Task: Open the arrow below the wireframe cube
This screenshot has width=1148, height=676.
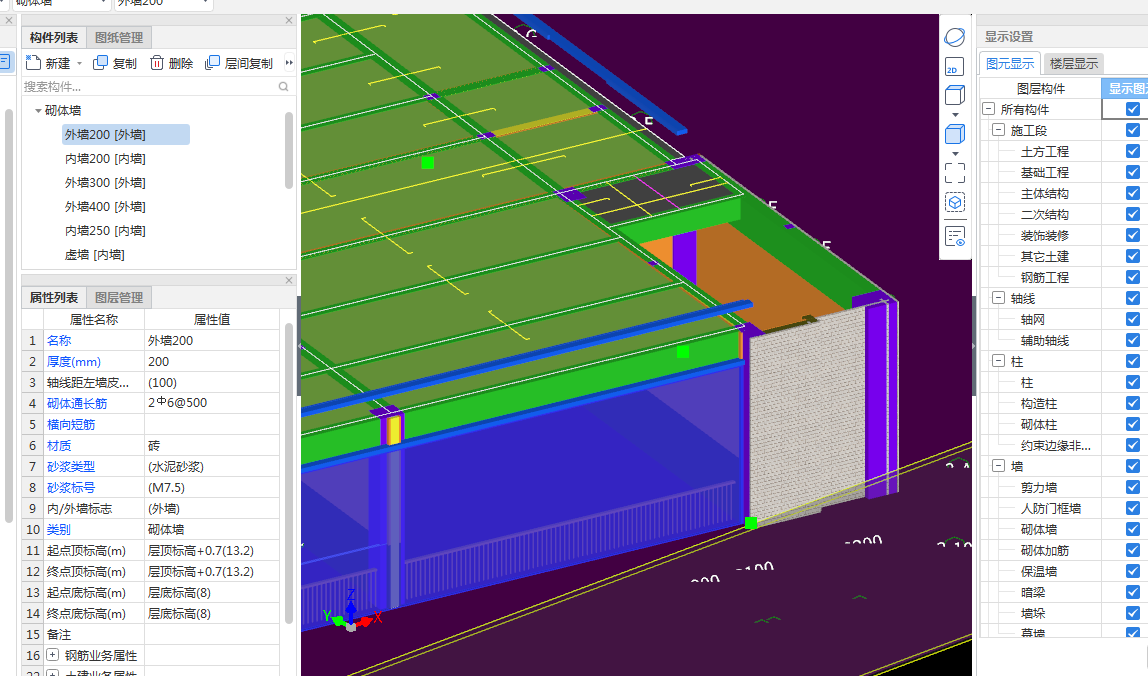Action: click(x=955, y=115)
